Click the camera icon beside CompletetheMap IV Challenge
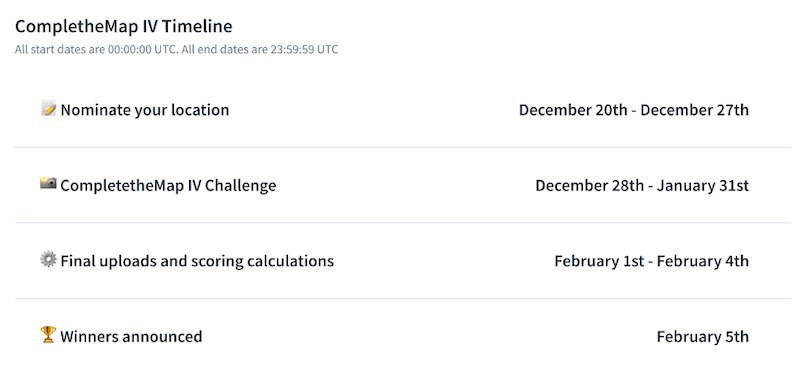The height and width of the screenshot is (367, 800). (x=48, y=184)
